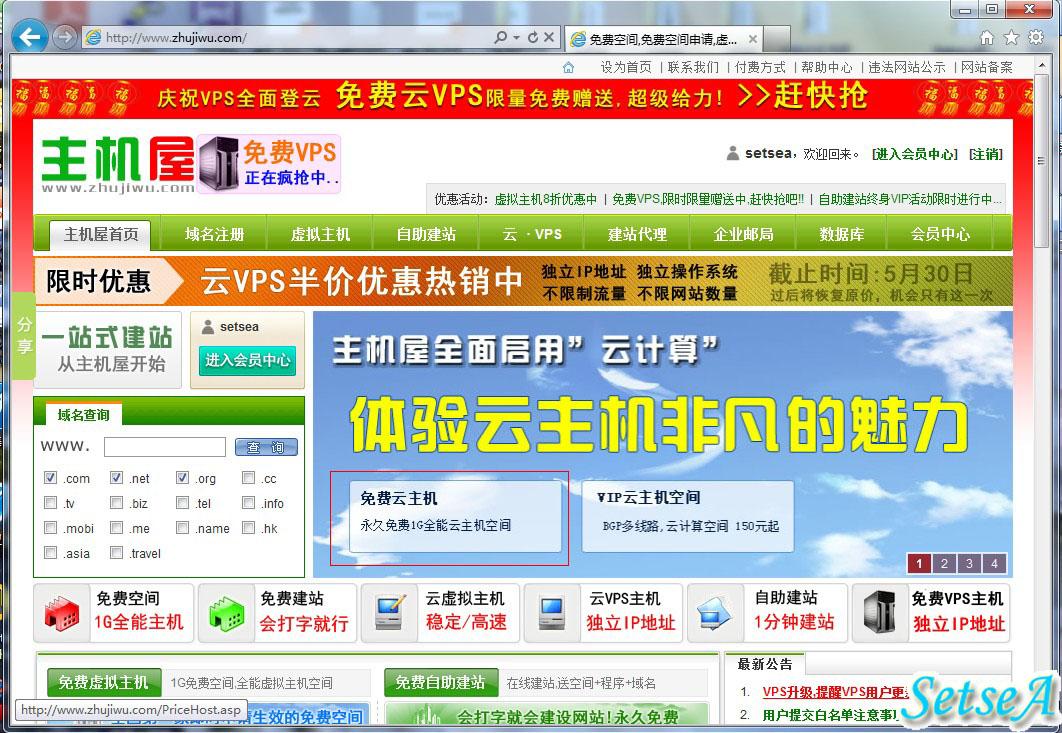Image resolution: width=1062 pixels, height=733 pixels.
Task: Click the browser Back arrow button
Action: (29, 37)
